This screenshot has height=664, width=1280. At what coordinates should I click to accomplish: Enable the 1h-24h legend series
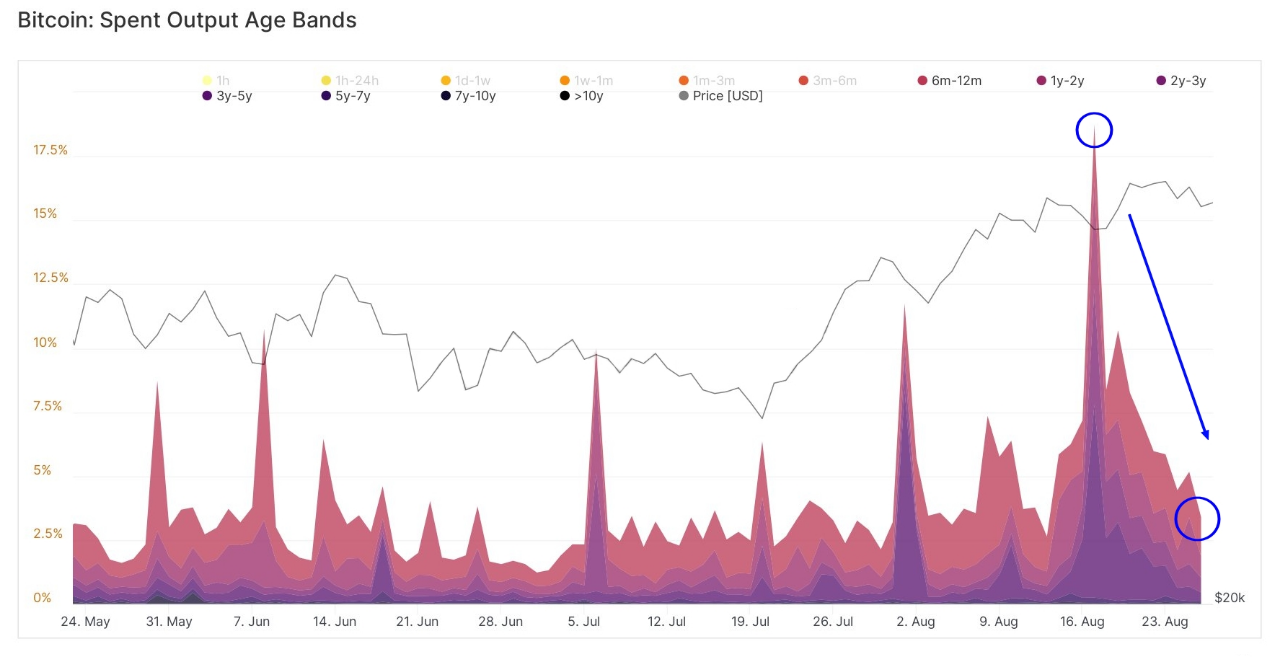coord(350,80)
